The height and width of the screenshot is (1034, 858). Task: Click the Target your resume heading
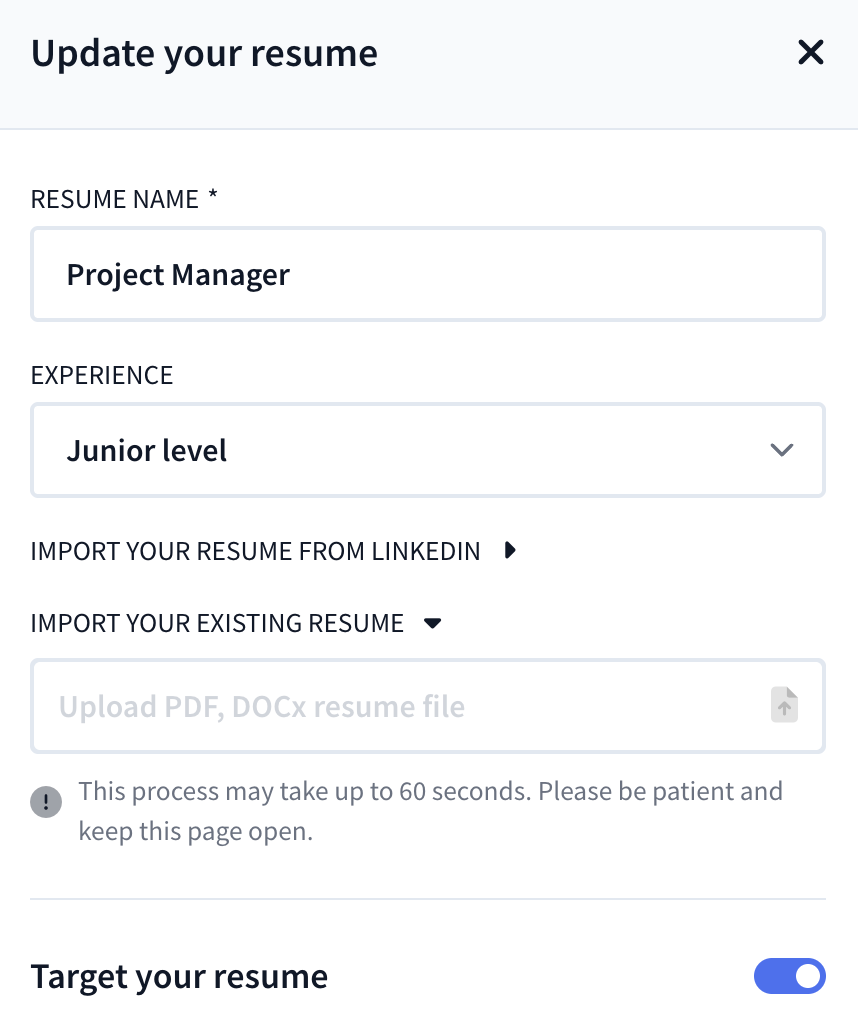[179, 976]
